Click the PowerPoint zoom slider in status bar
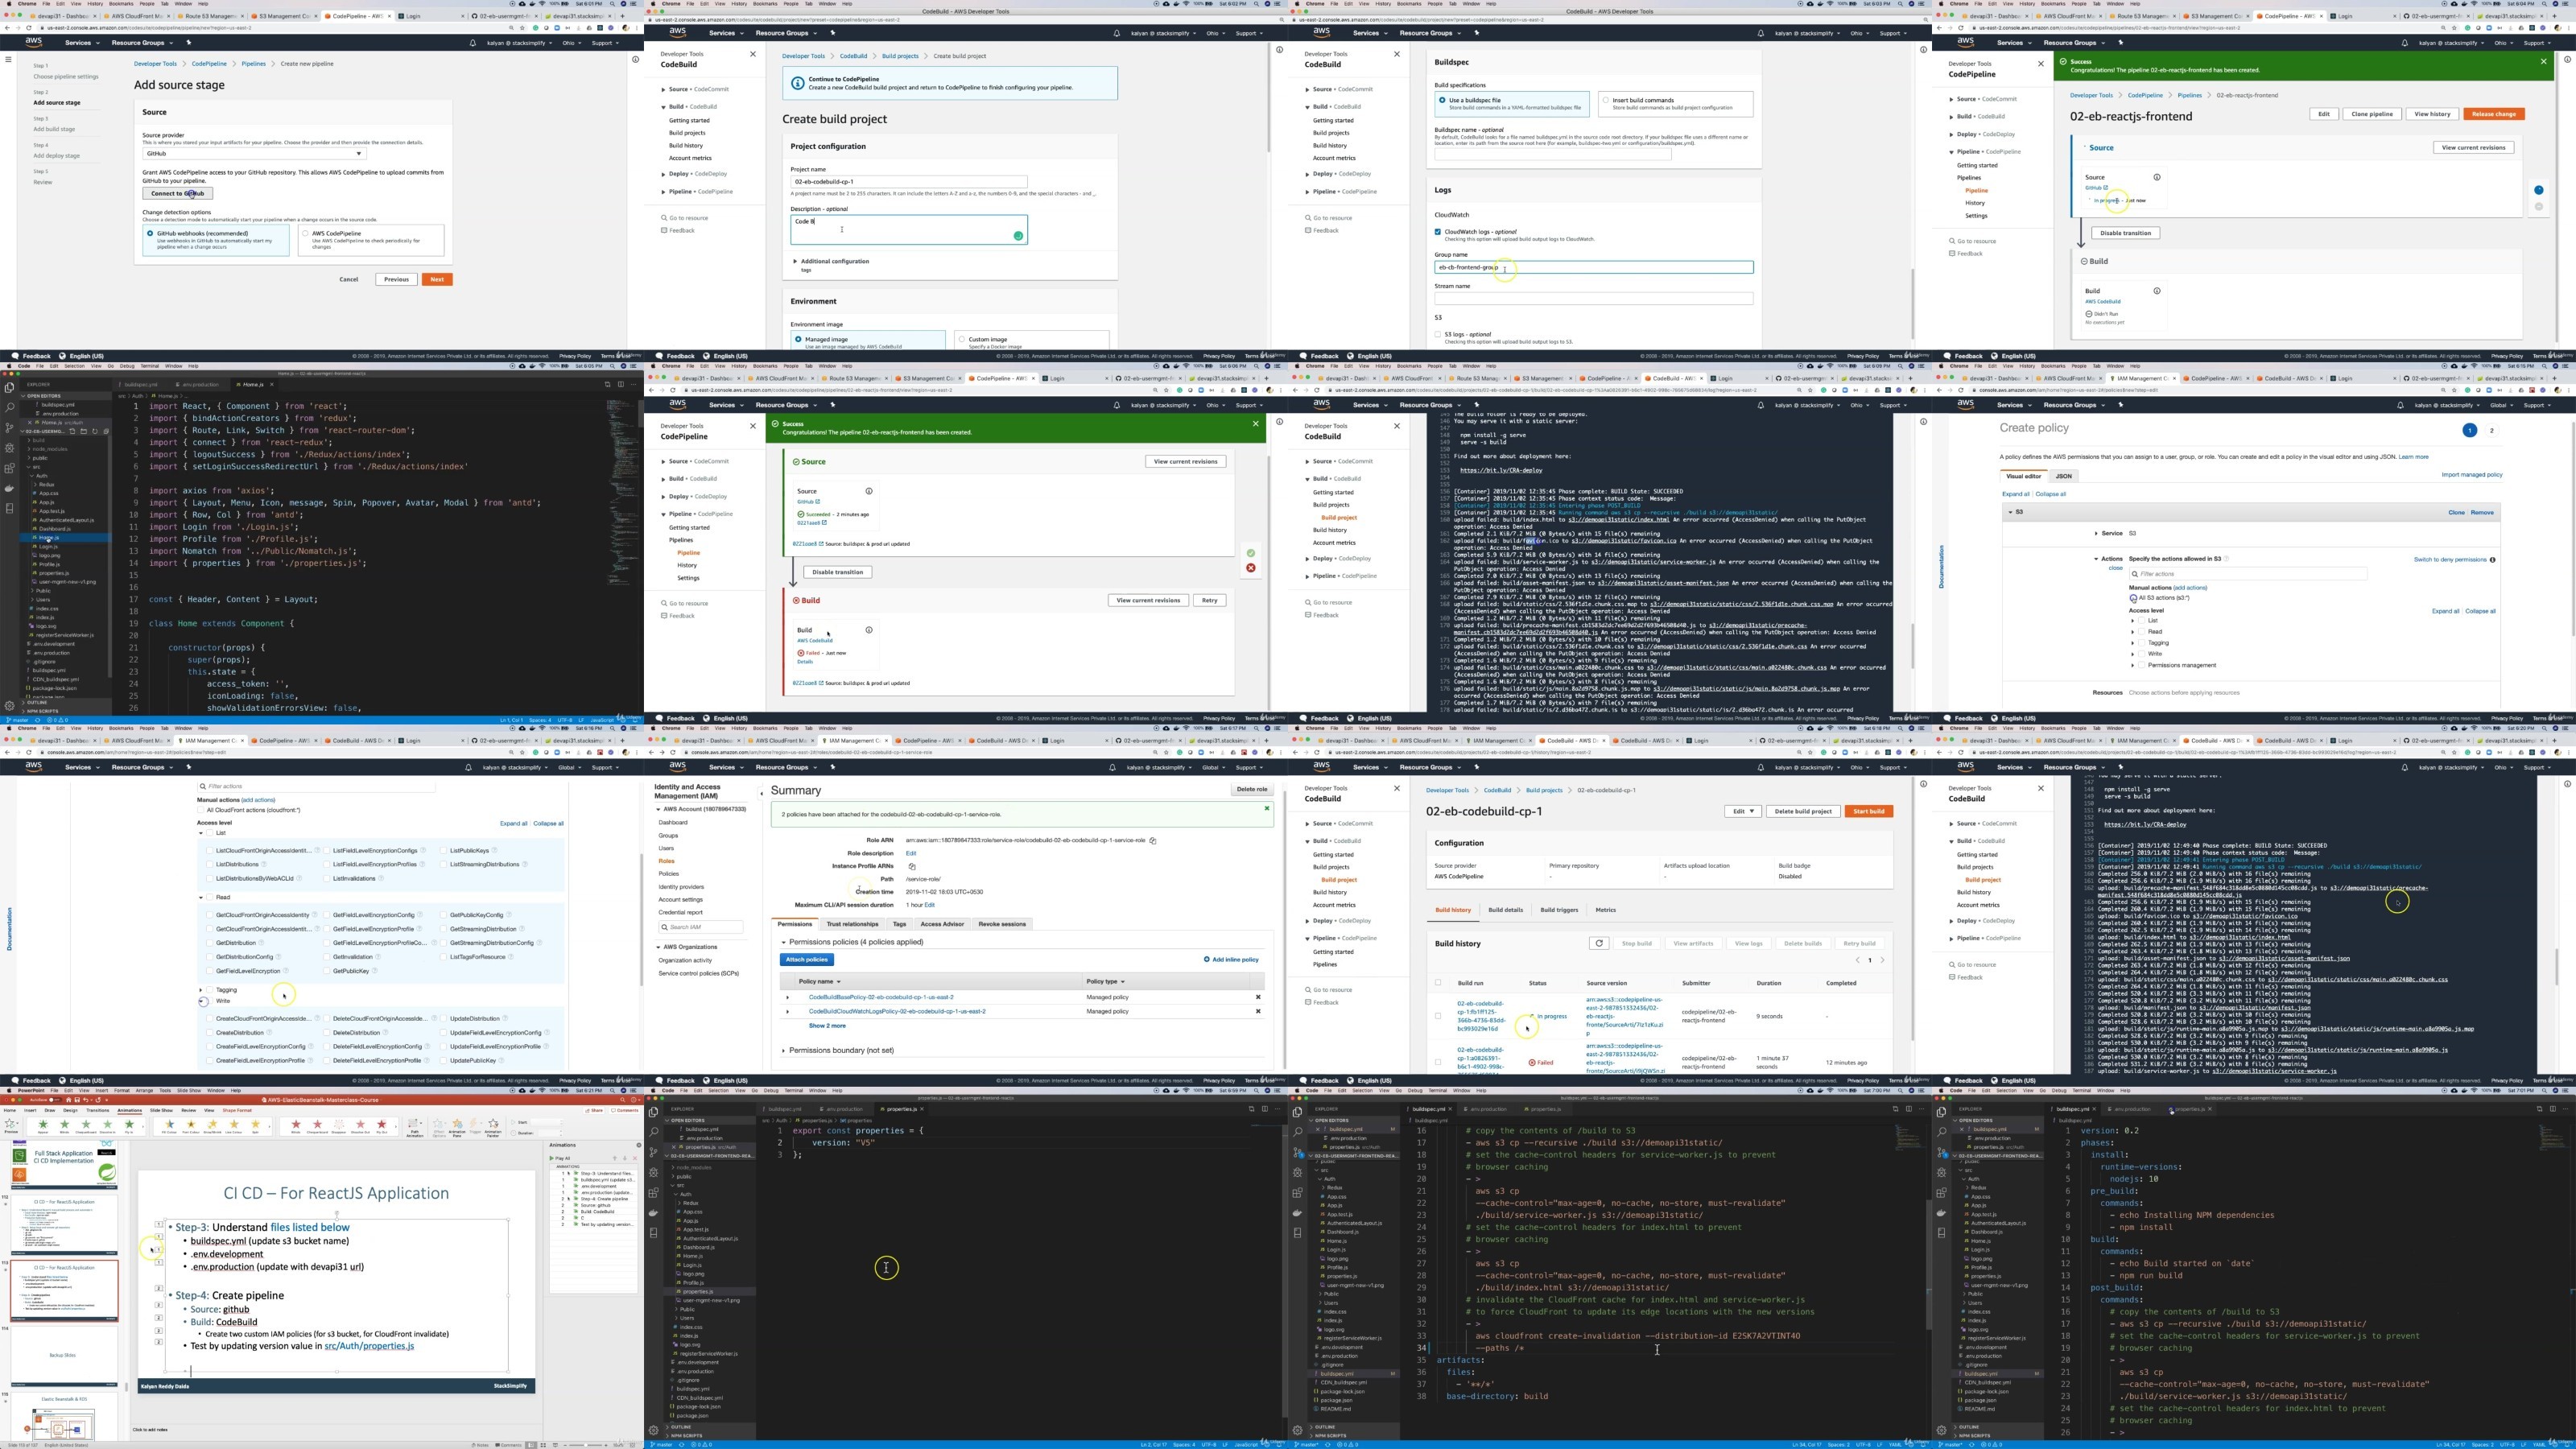 586,1445
